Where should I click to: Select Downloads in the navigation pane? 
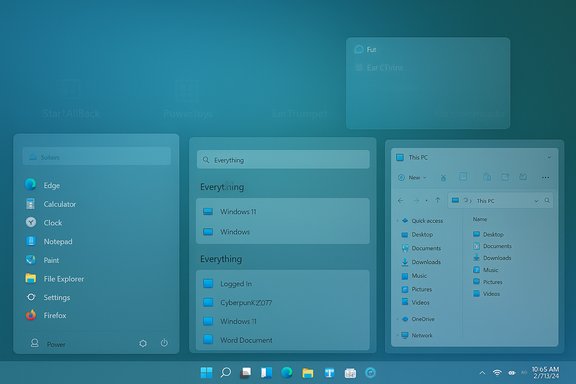421,262
